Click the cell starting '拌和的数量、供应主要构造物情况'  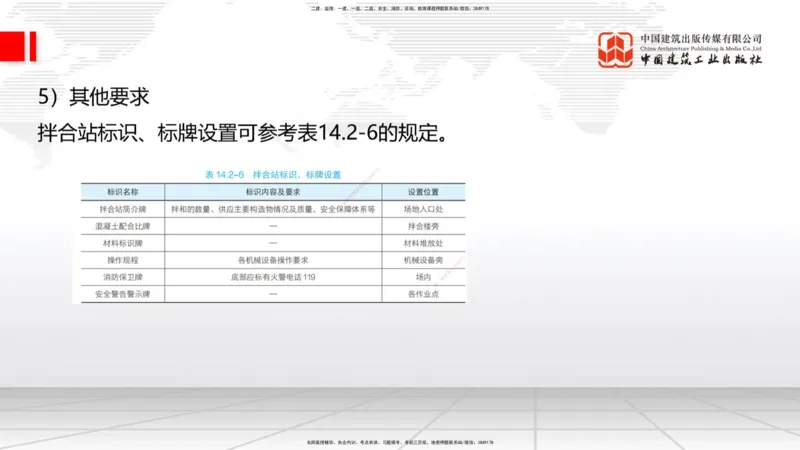(x=273, y=209)
